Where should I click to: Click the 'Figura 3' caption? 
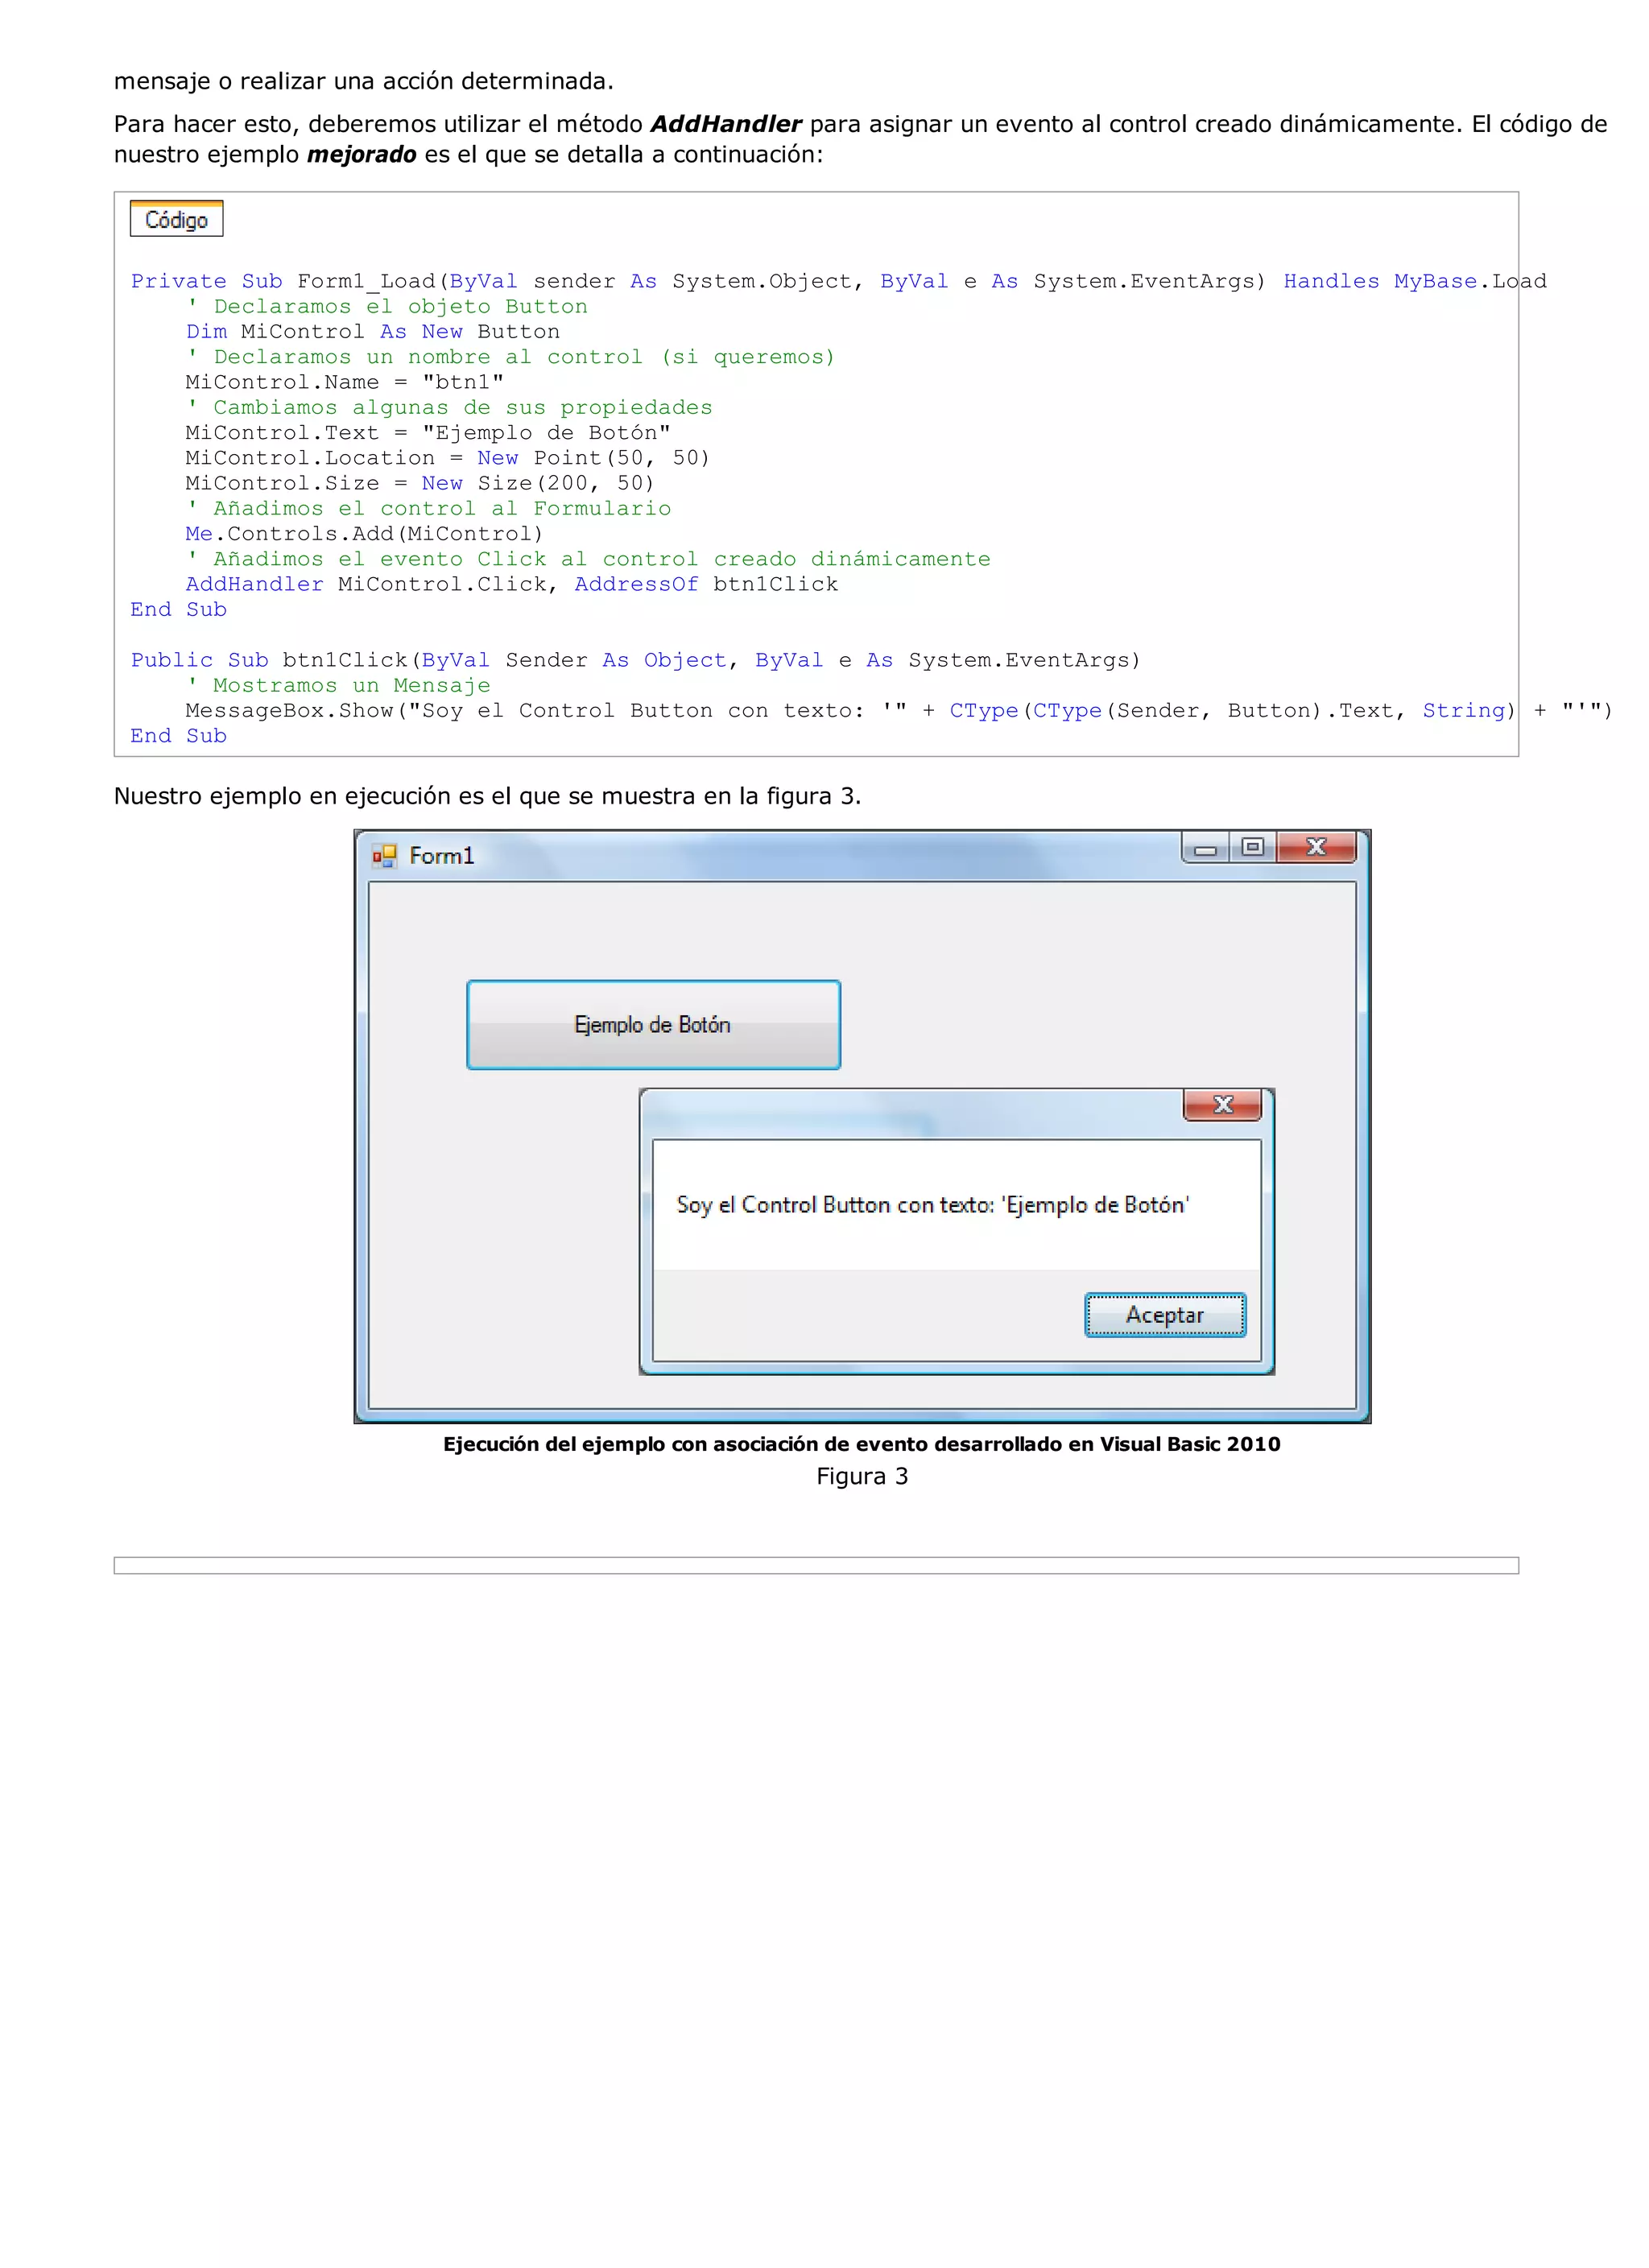862,1476
